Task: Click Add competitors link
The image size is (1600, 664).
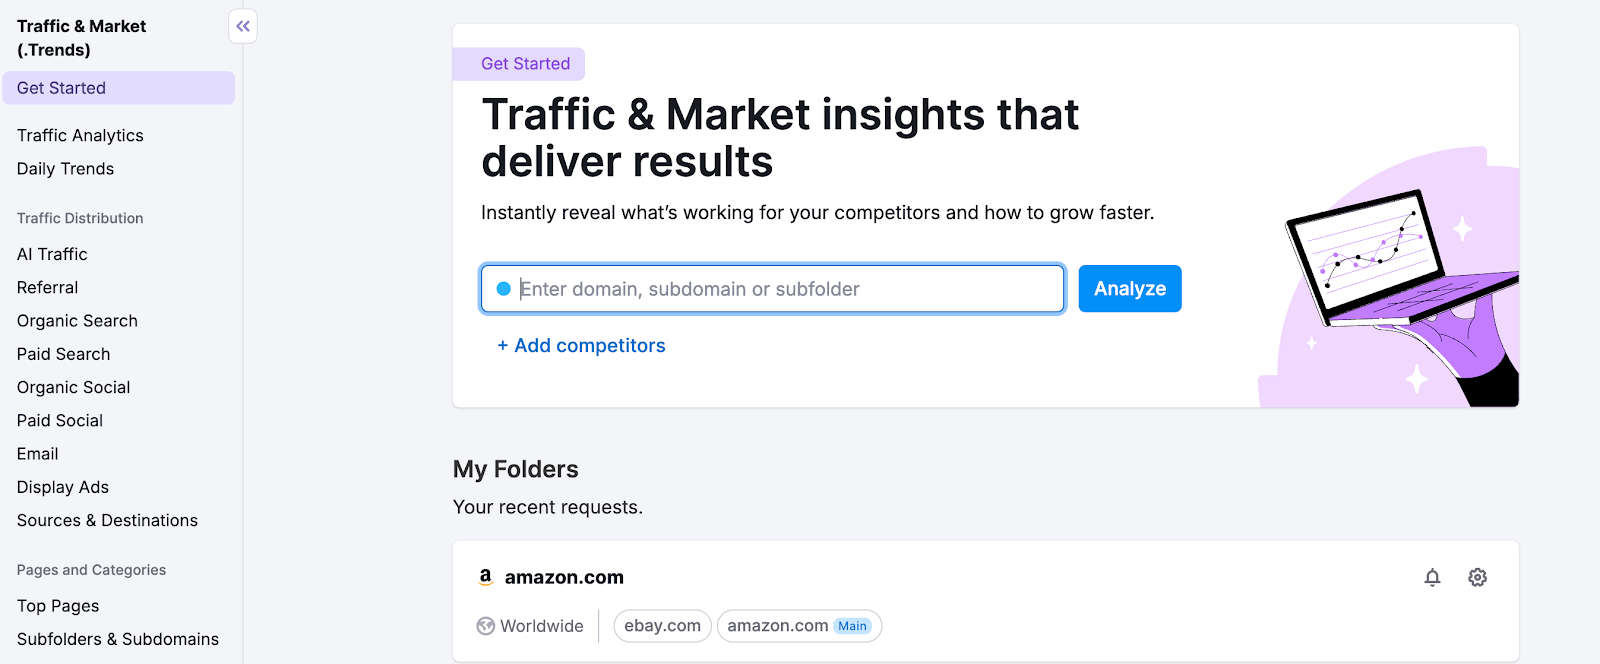Action: coord(582,345)
